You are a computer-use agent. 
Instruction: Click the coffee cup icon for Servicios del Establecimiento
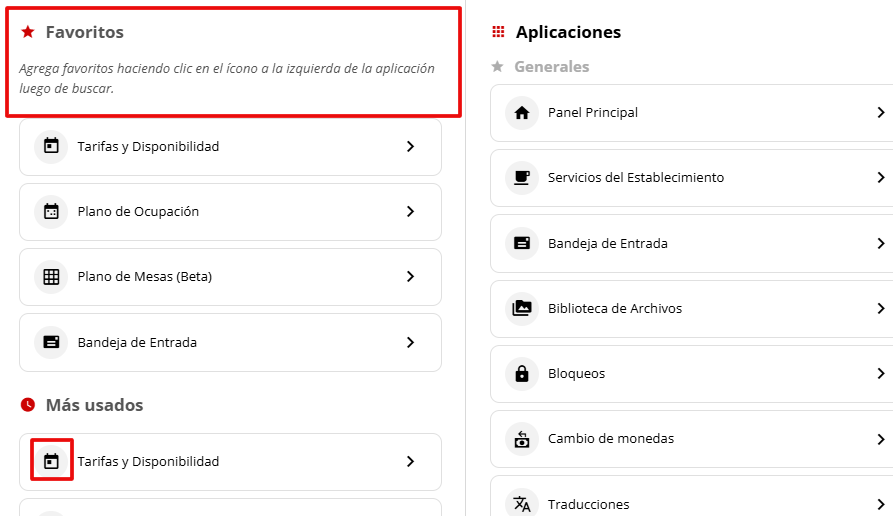[521, 178]
